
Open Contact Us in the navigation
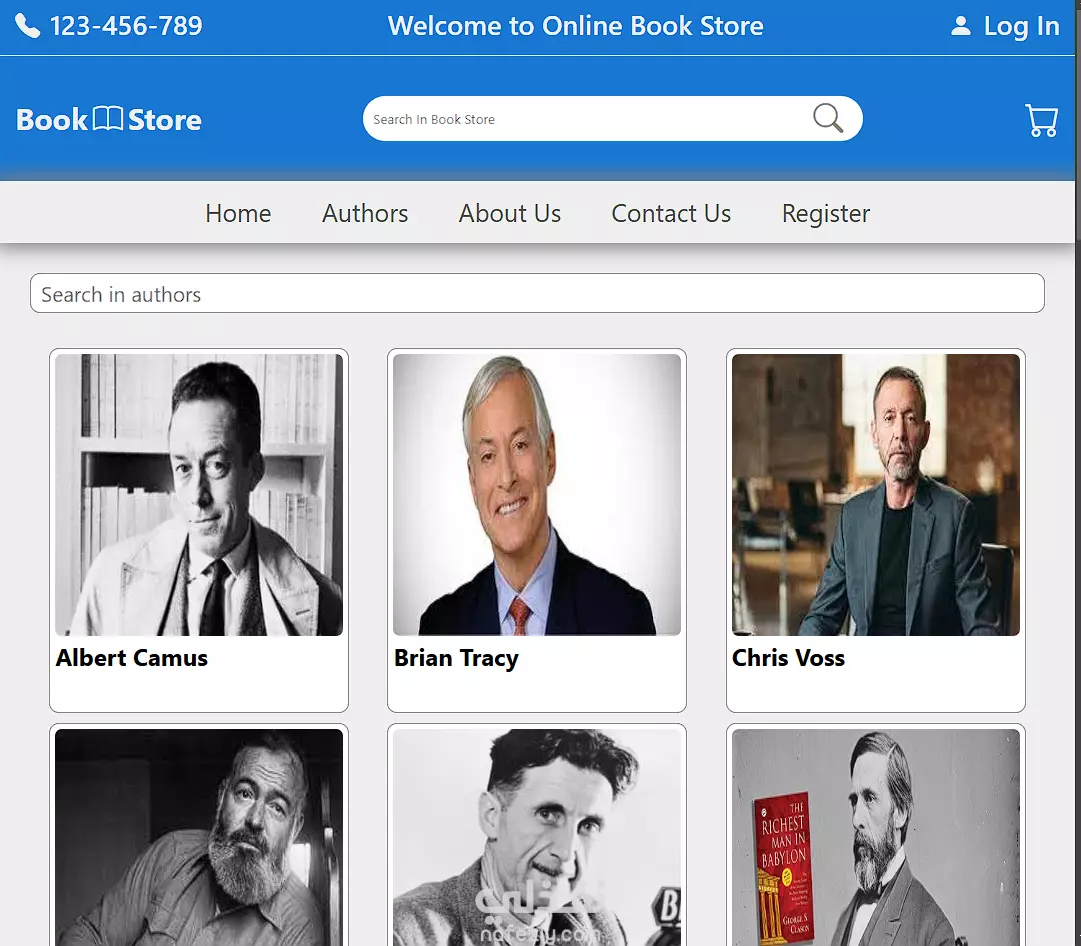(671, 213)
